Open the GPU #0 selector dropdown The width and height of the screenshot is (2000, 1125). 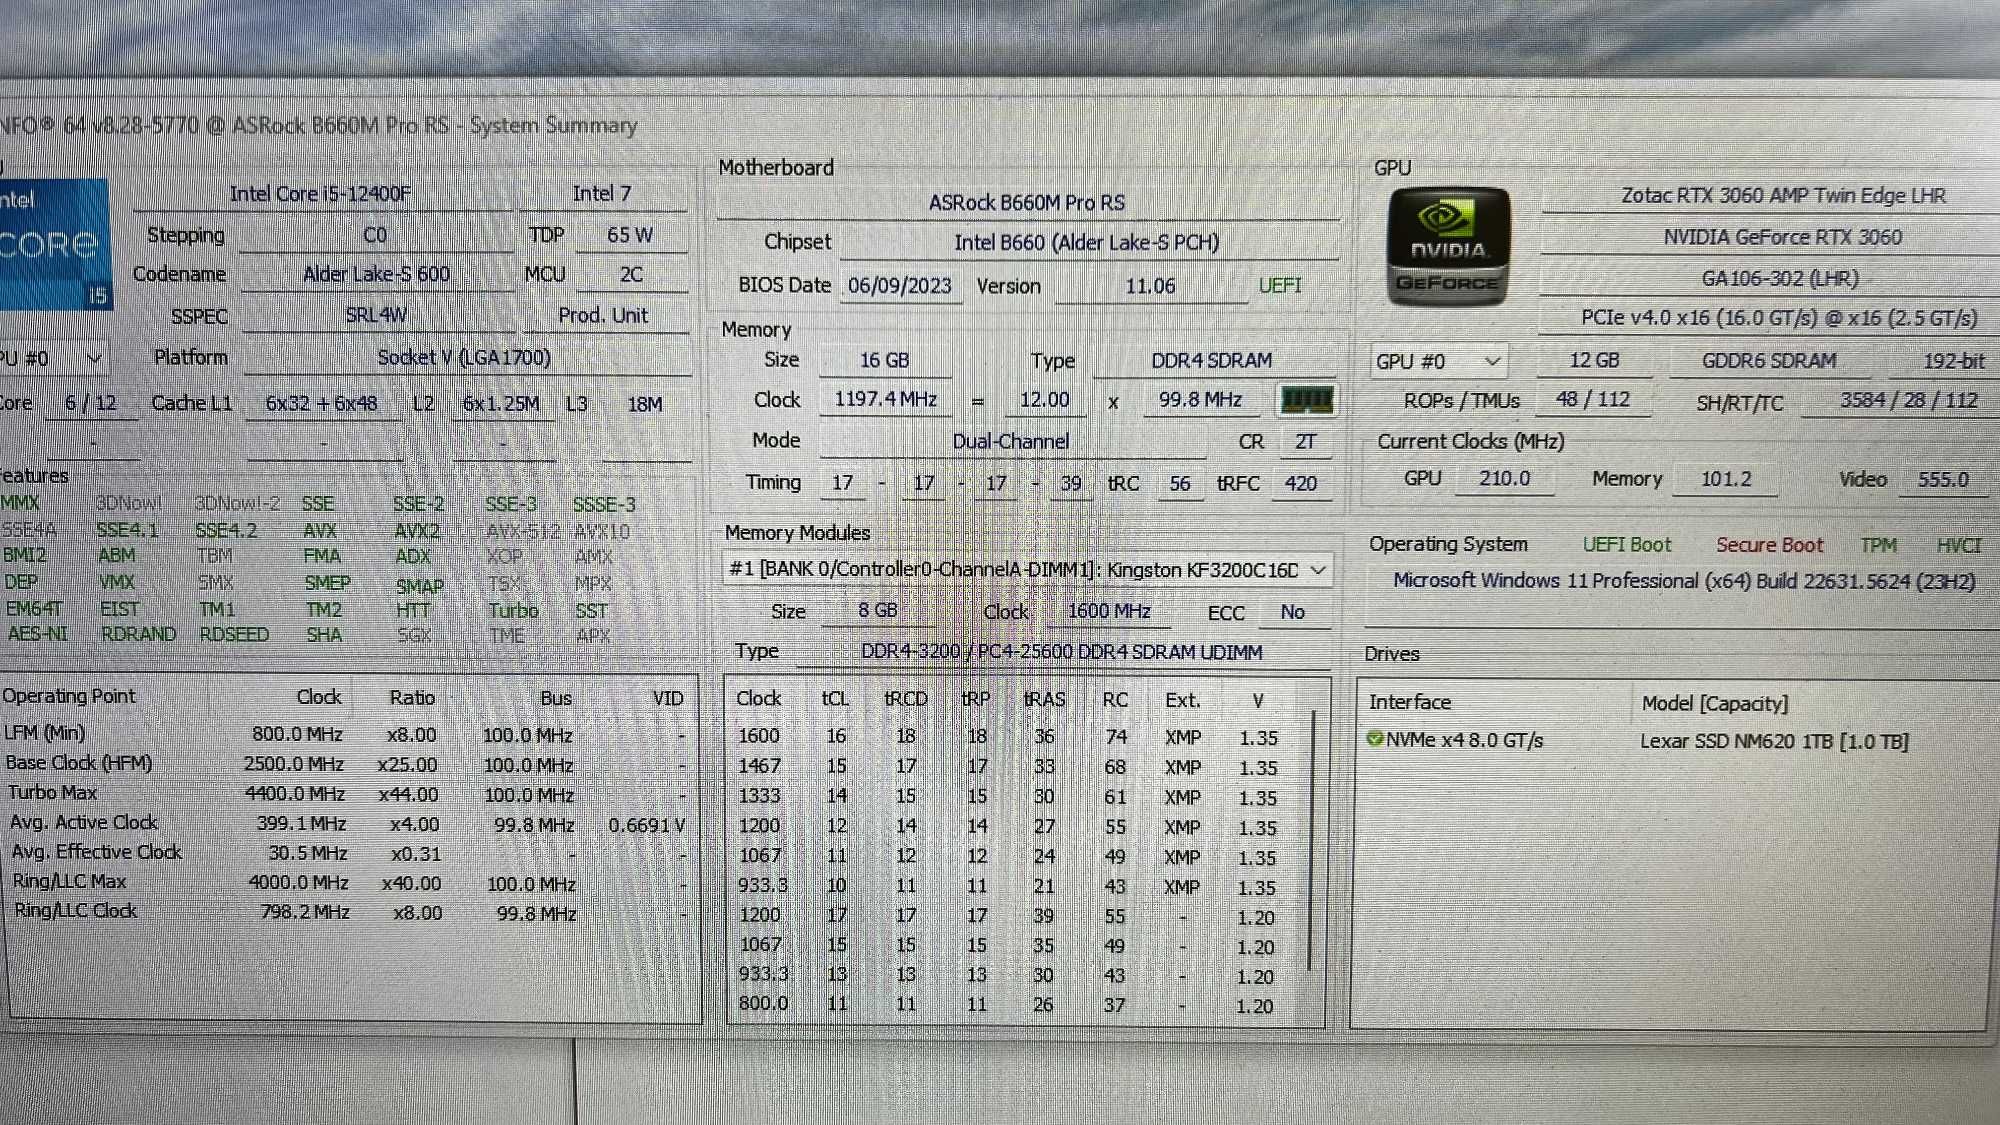(1439, 361)
